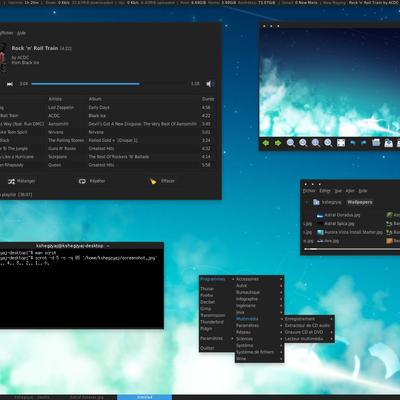Save image using viewer save icon
The width and height of the screenshot is (400, 400).
tap(389, 143)
